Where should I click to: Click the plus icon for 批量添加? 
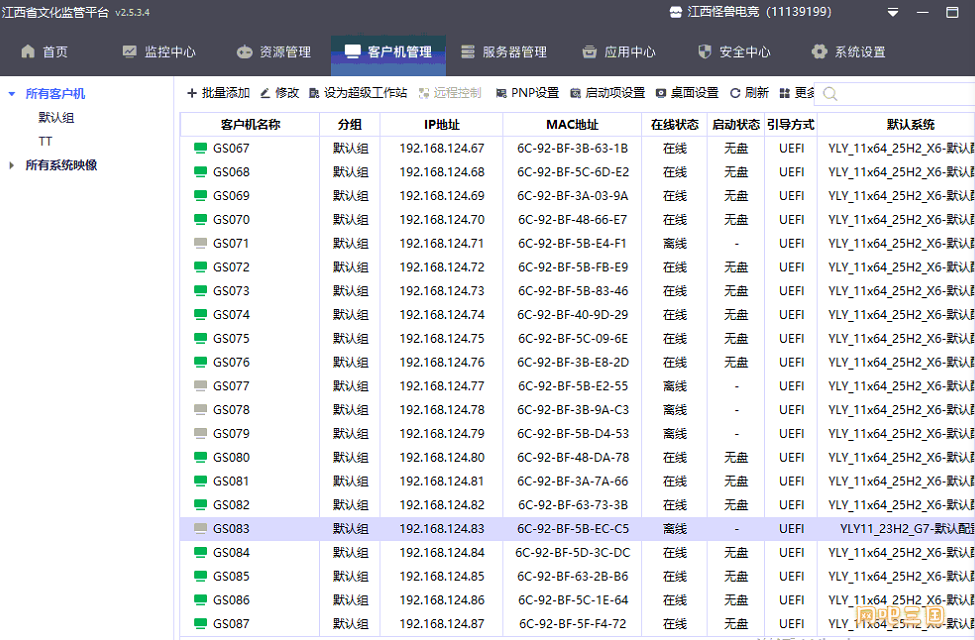[192, 93]
